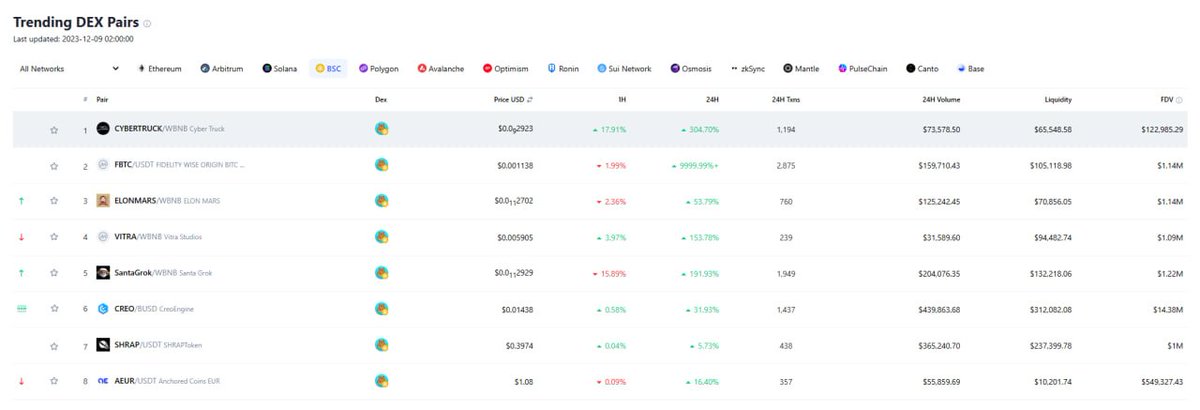Click SantaGrok token logo

[103, 273]
